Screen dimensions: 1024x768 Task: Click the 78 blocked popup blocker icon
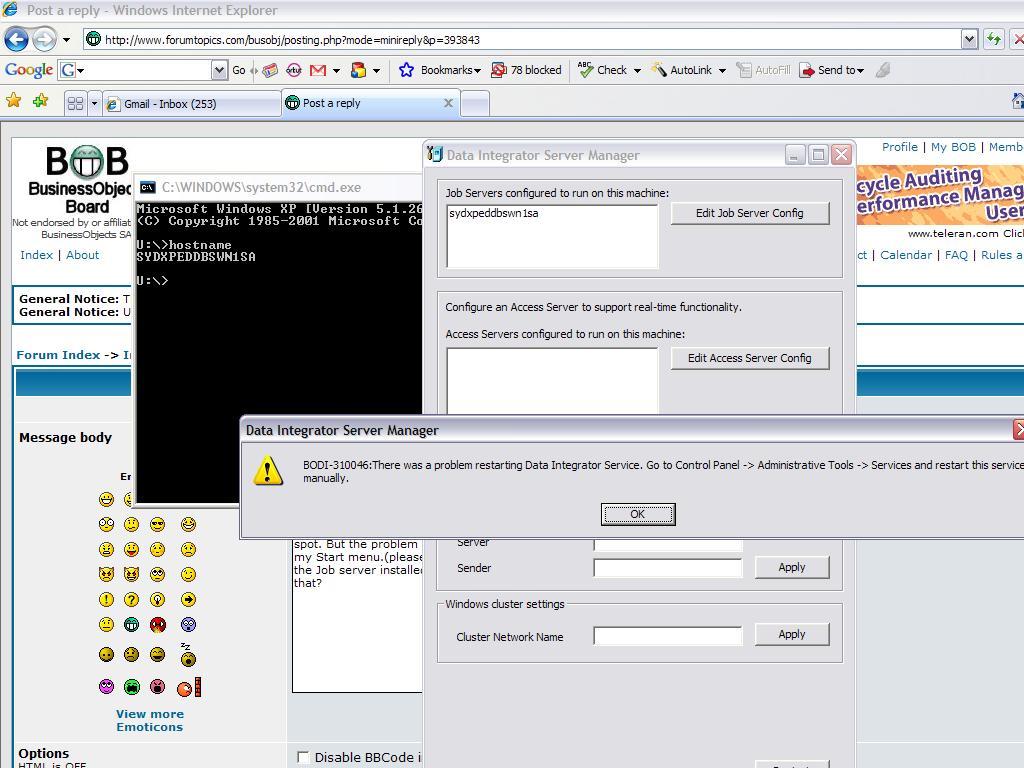500,70
